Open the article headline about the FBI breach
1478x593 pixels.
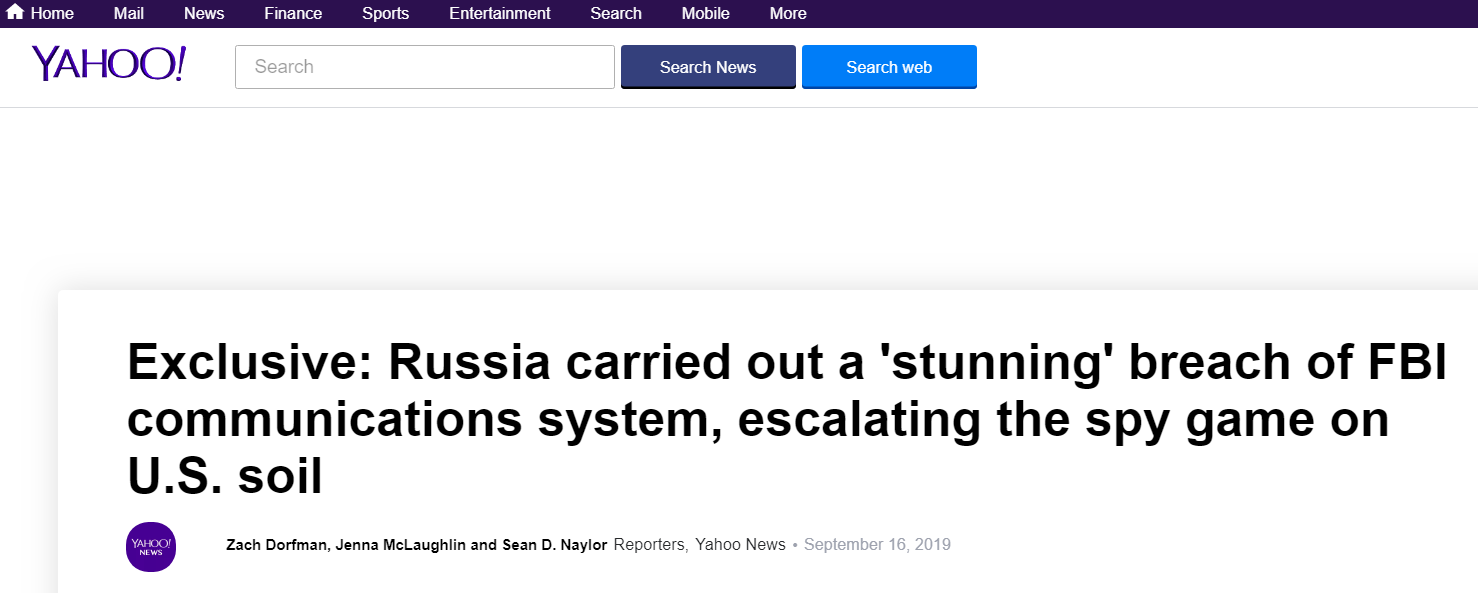point(784,419)
